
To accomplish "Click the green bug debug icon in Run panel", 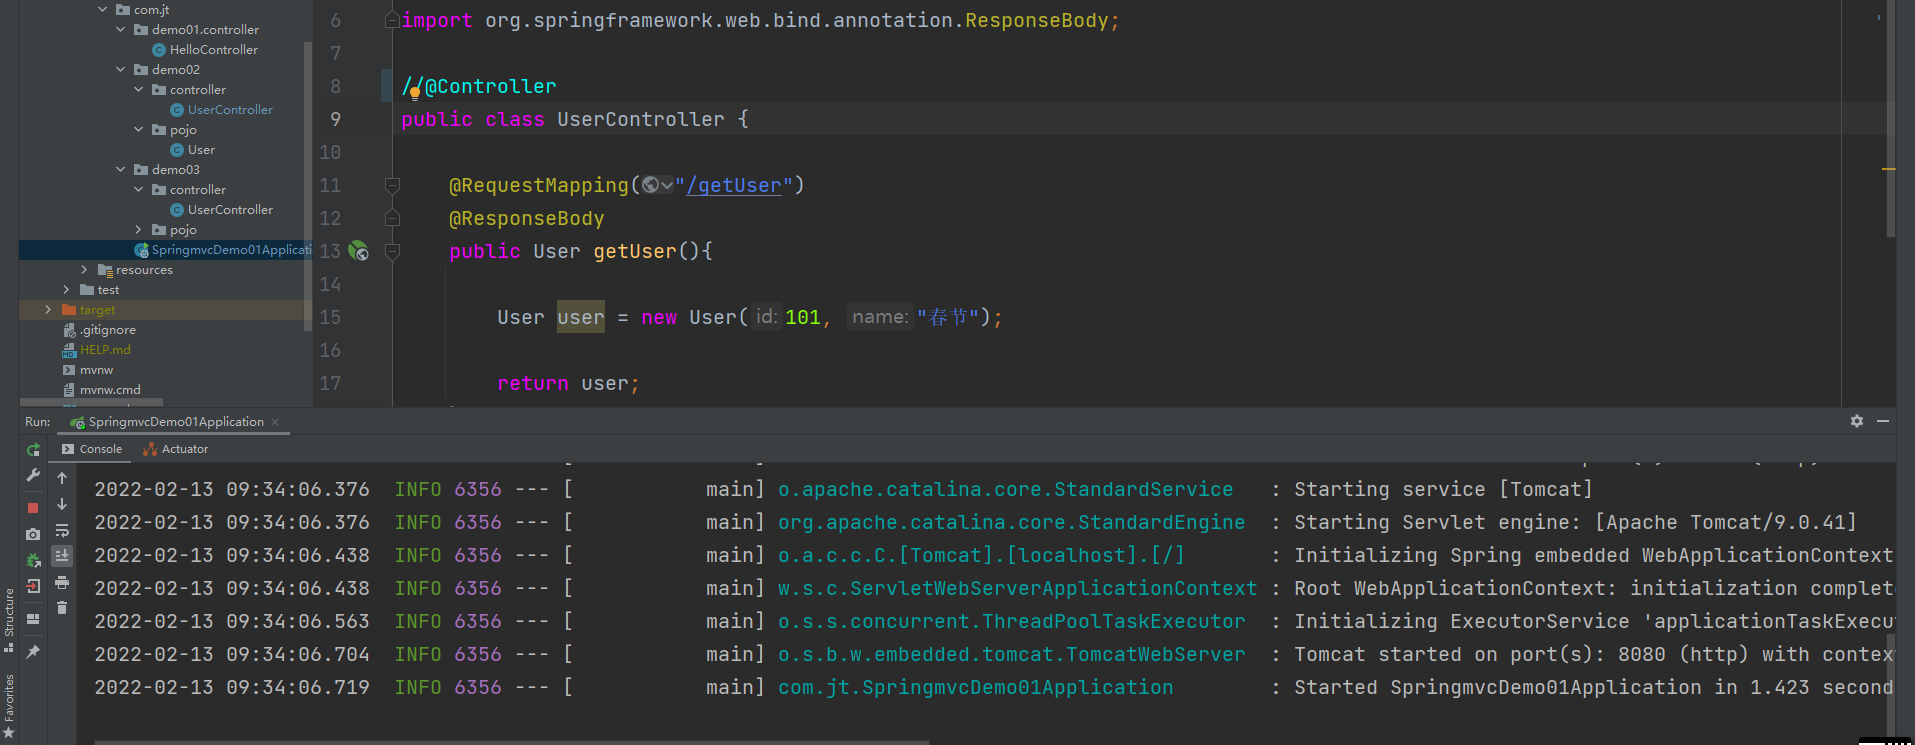I will (x=33, y=560).
